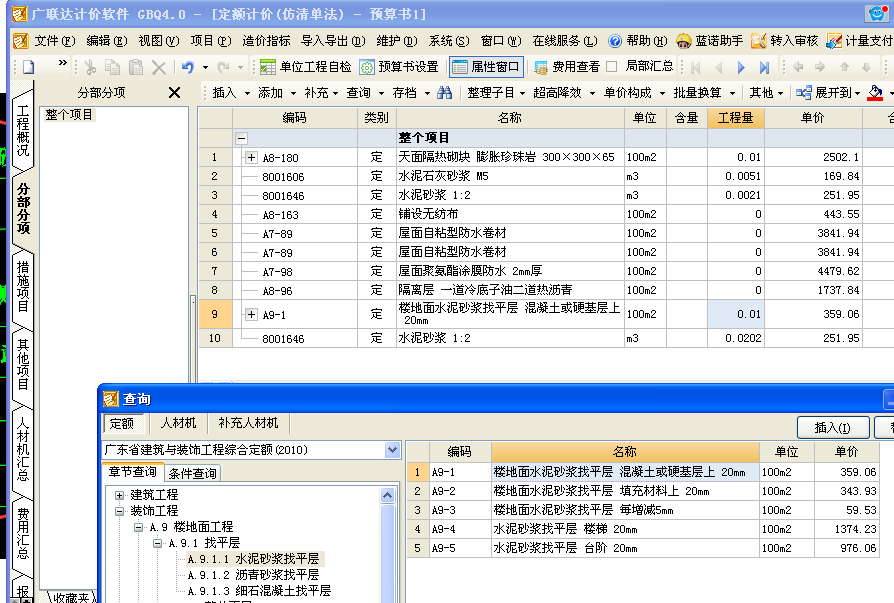Click tree scrollbar up arrow
This screenshot has width=894, height=603.
click(x=387, y=495)
